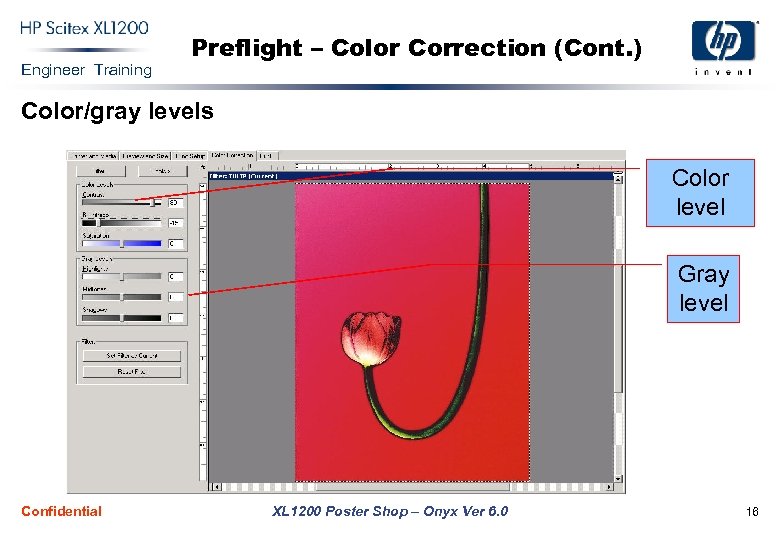Open the Printer and Media tab
780x540 pixels.
[94, 156]
